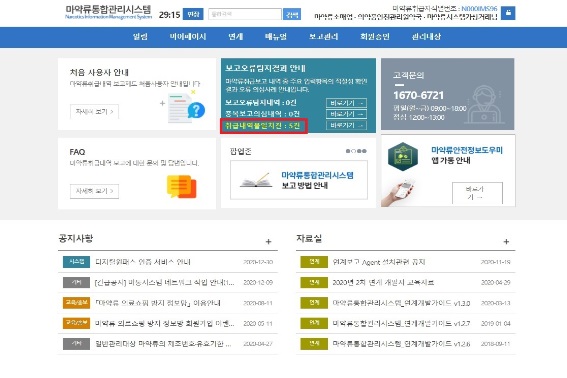Click the orange chat bubbles FAQ icon
Viewport: 567px width, 378px height.
[x=182, y=187]
